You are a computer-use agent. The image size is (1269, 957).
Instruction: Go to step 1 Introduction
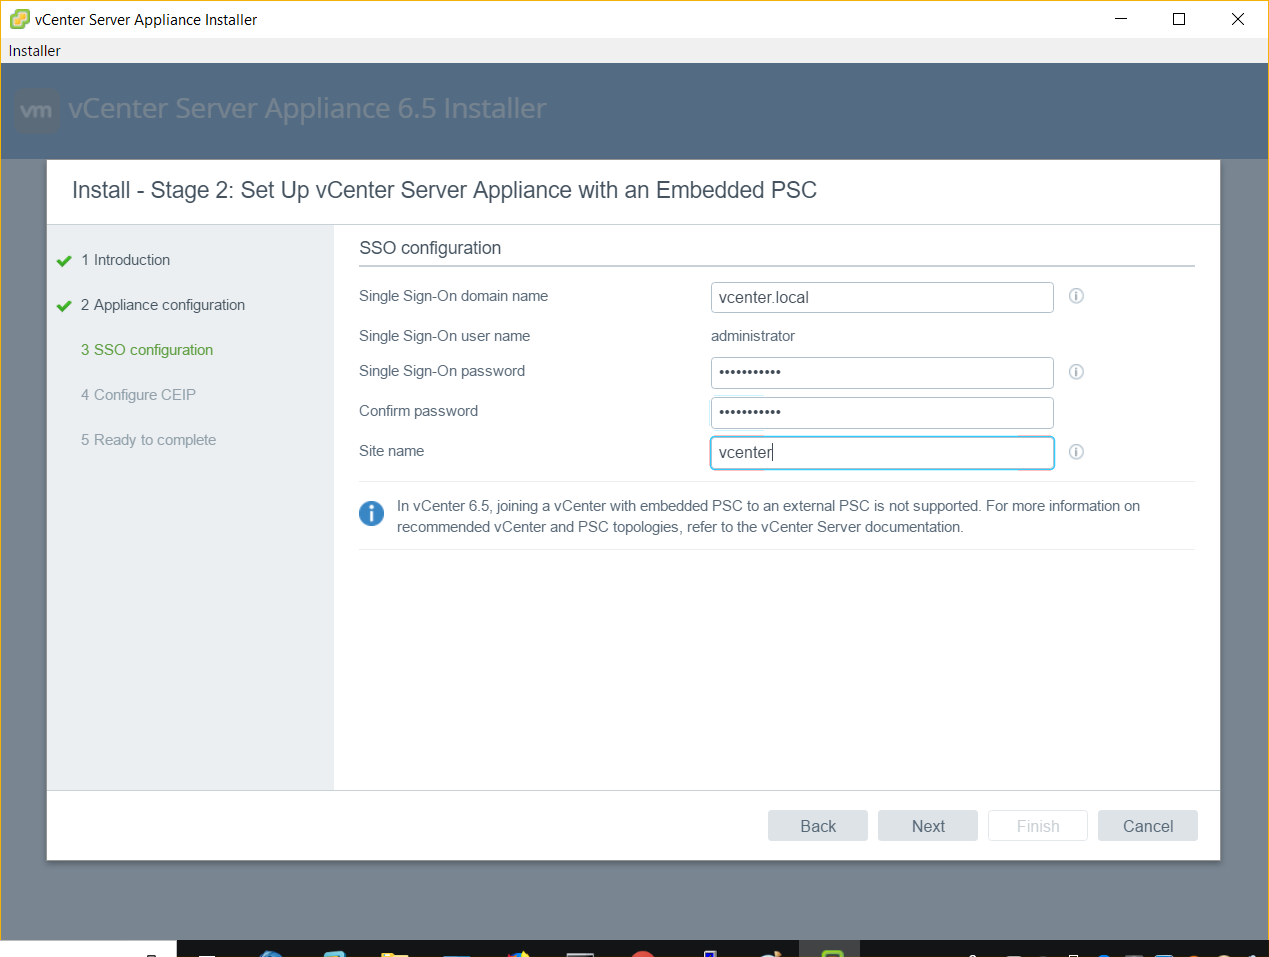point(125,260)
